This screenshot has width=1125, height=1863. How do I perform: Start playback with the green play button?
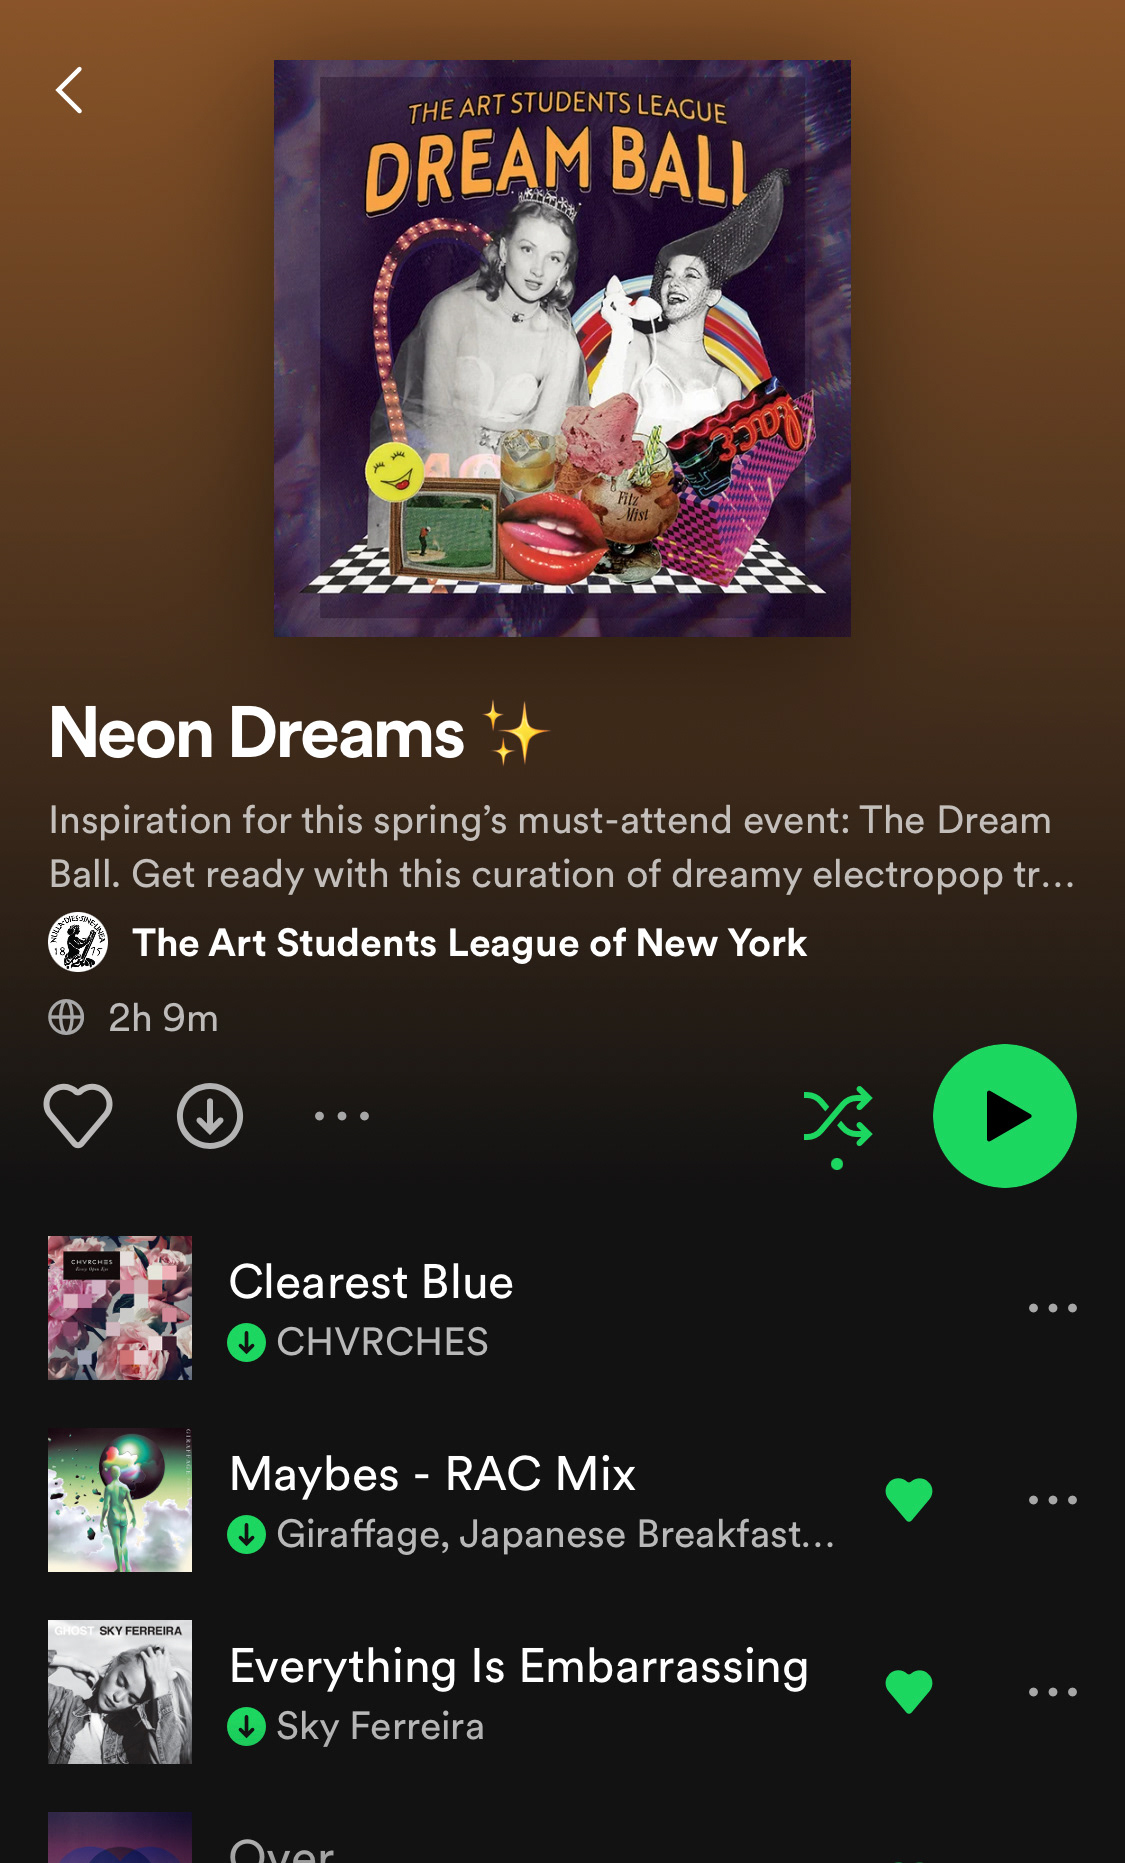point(1004,1116)
